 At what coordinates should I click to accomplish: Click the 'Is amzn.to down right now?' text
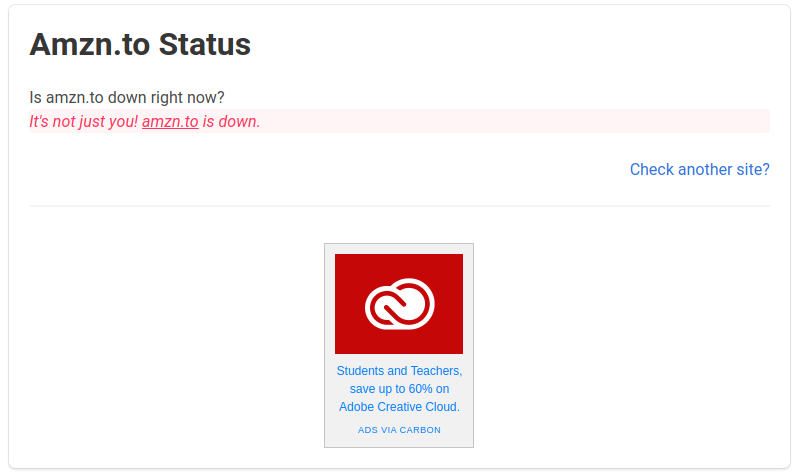127,97
